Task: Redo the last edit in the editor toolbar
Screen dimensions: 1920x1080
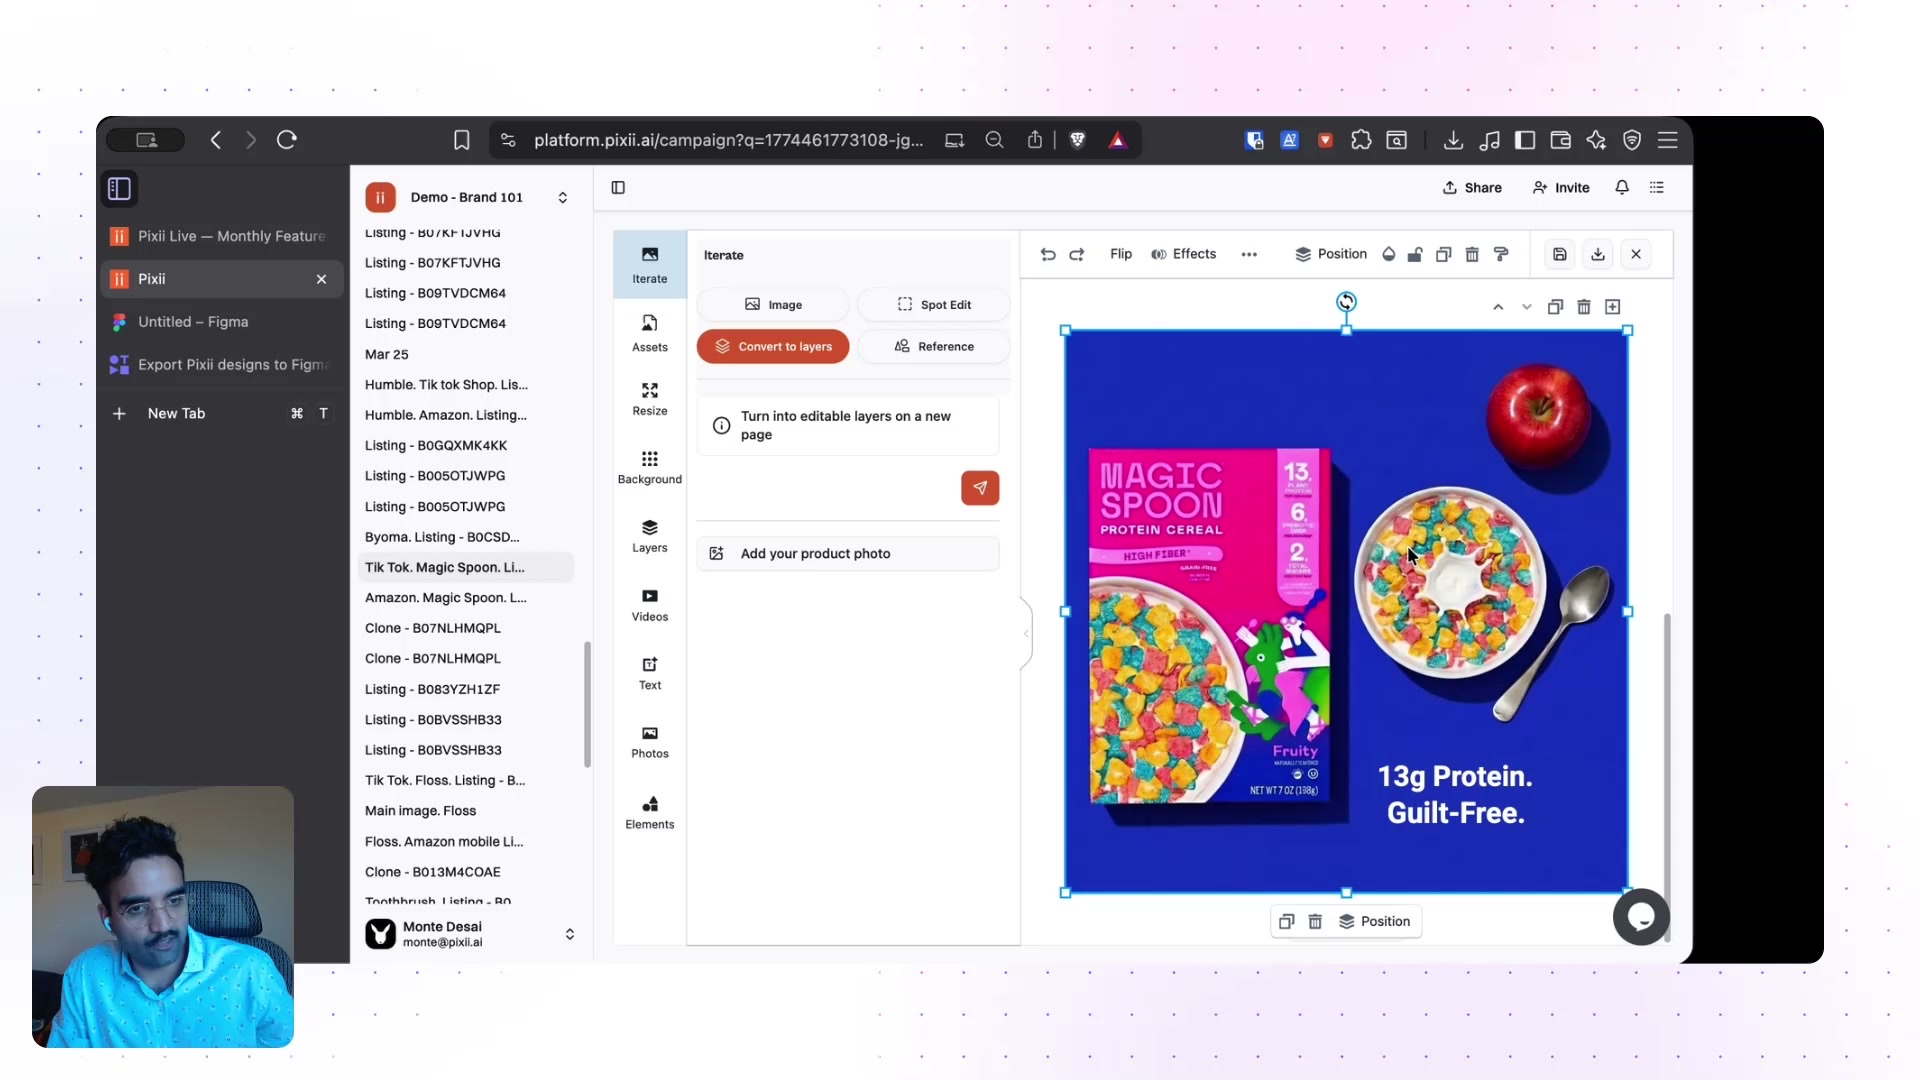Action: tap(1077, 255)
